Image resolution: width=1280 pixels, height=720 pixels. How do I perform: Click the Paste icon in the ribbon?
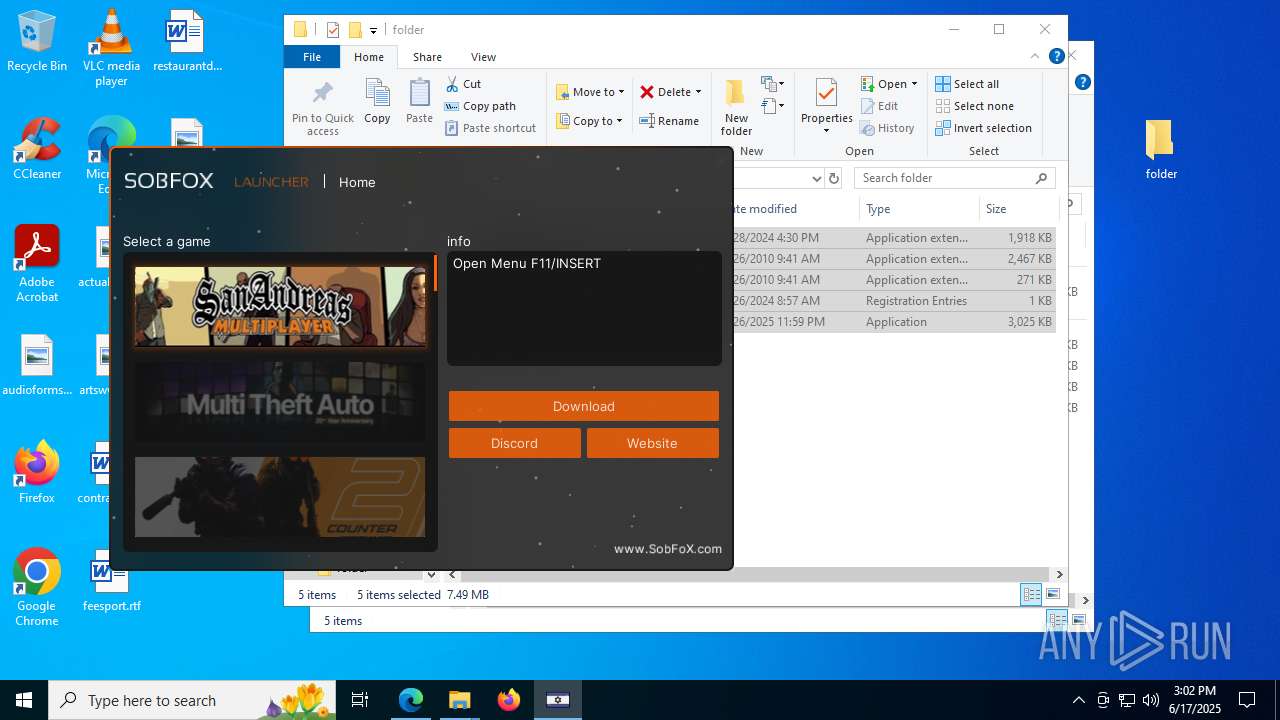(419, 94)
